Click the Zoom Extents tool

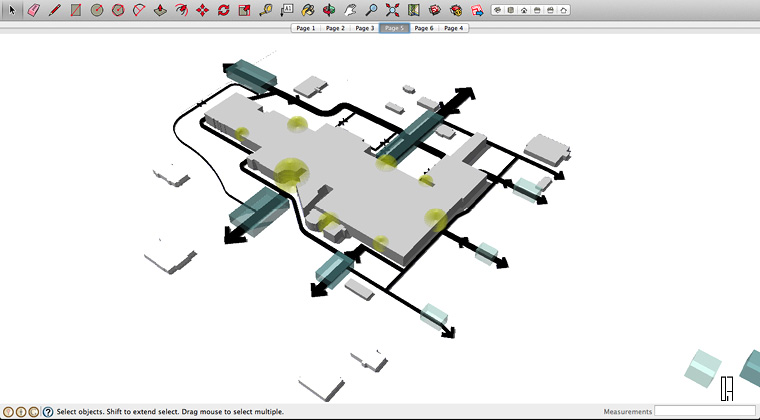click(392, 10)
